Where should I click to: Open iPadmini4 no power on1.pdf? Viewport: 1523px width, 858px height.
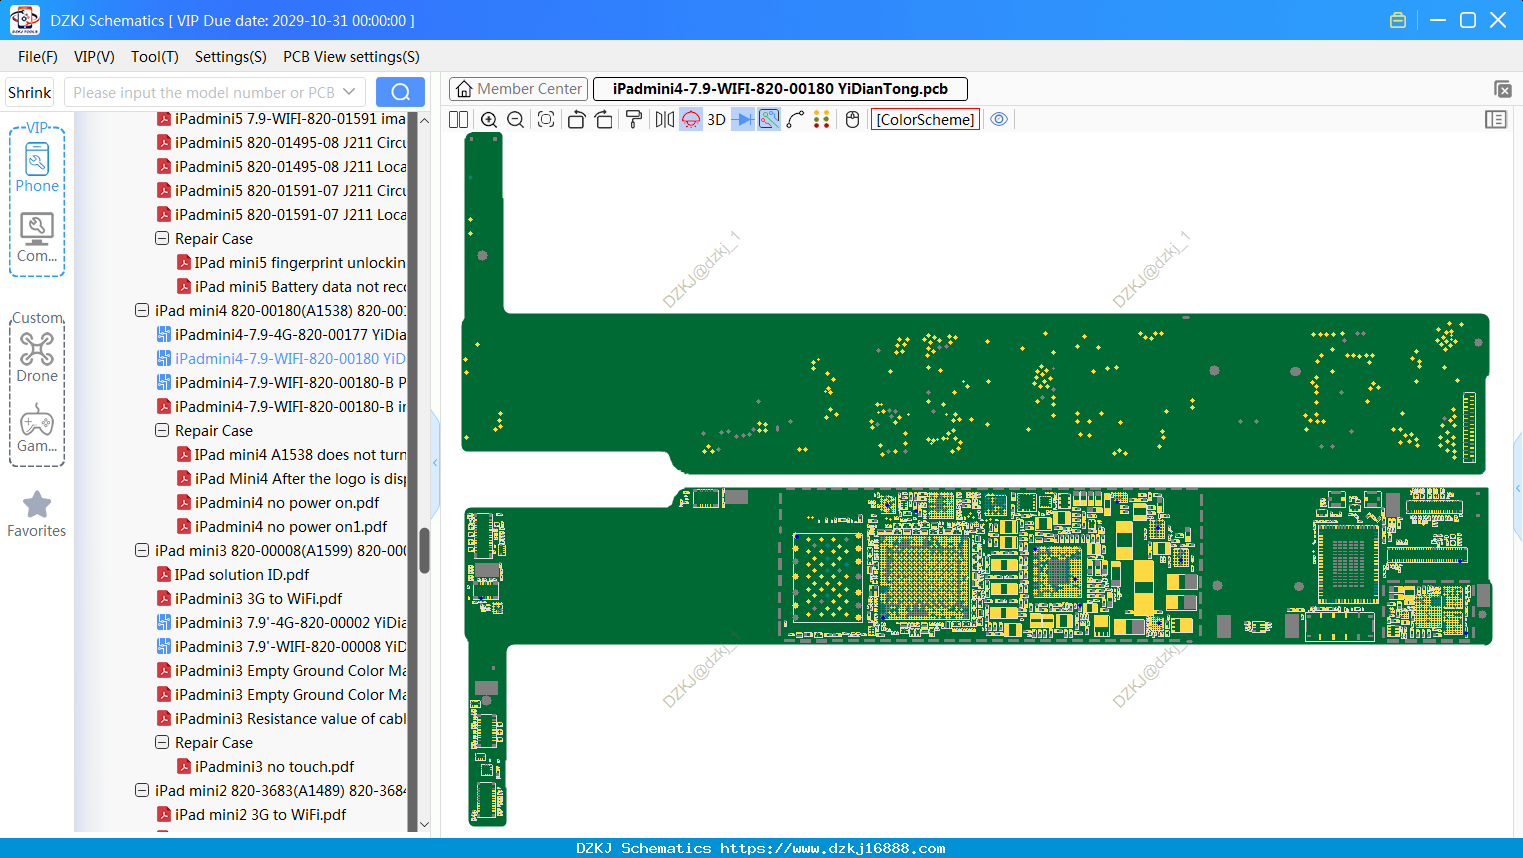[x=282, y=527]
